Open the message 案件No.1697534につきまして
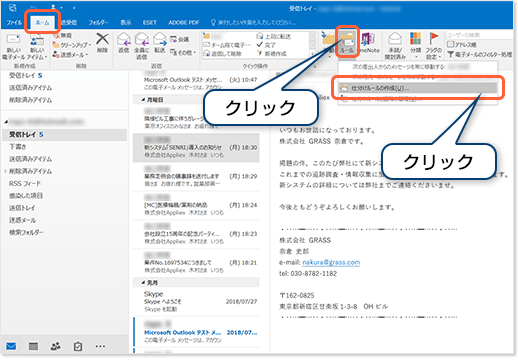The width and height of the screenshot is (518, 360). click(x=196, y=263)
